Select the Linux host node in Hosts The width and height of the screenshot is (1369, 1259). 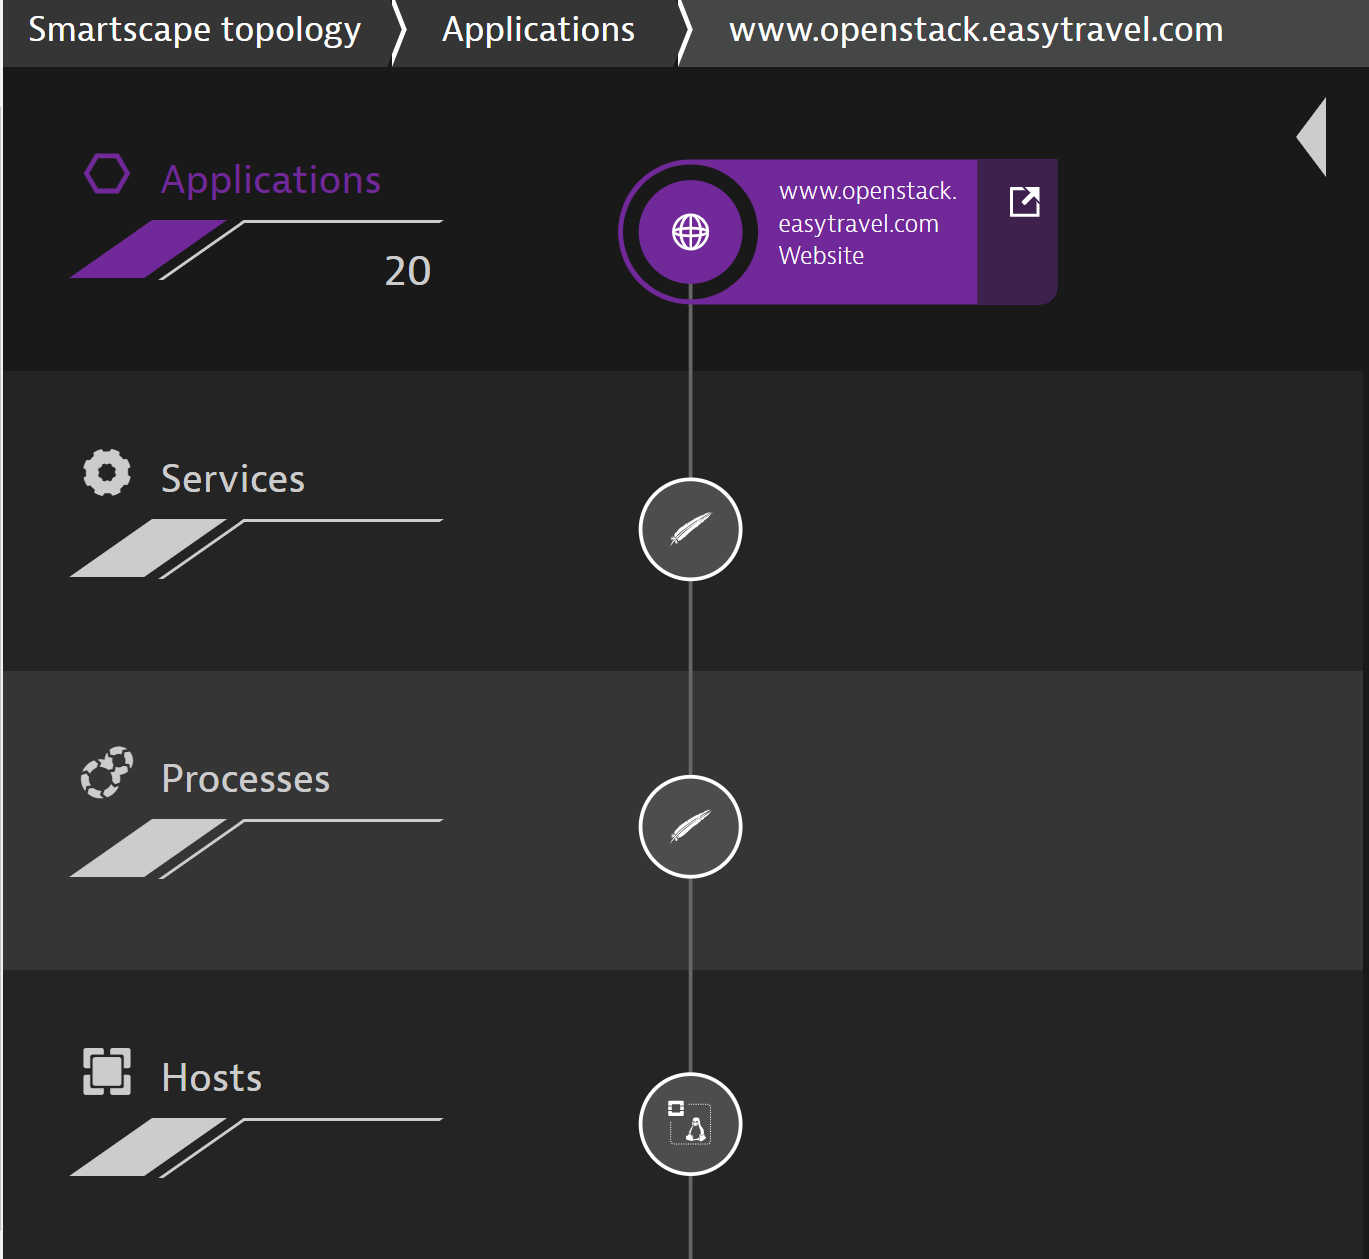click(690, 1124)
